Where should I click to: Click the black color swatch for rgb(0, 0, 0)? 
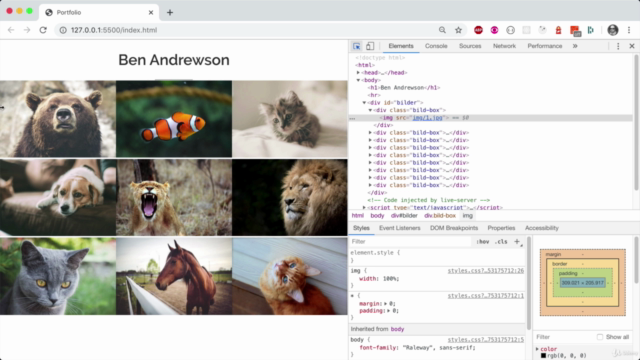pyautogui.click(x=543, y=356)
